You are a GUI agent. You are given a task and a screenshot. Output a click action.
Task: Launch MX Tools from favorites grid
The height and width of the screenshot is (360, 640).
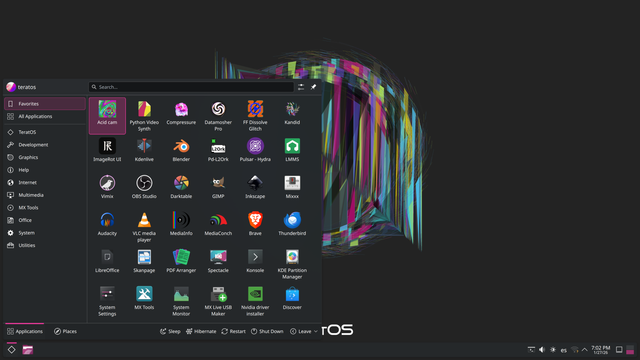pos(144,301)
